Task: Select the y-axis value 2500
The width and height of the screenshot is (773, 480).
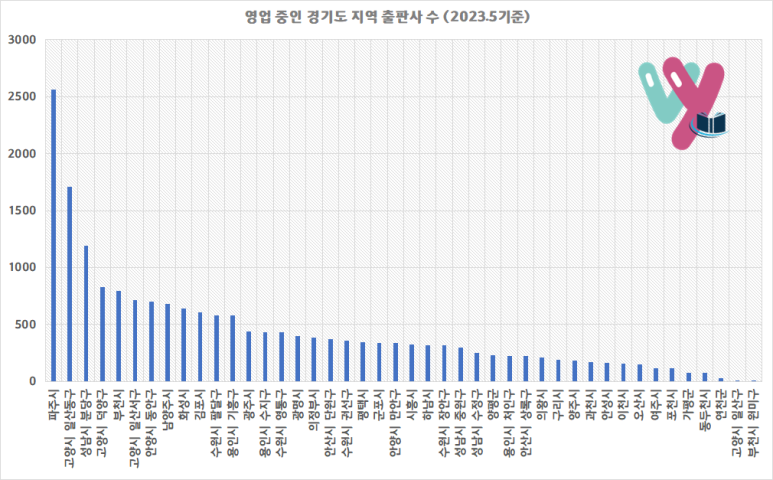Action: point(22,97)
